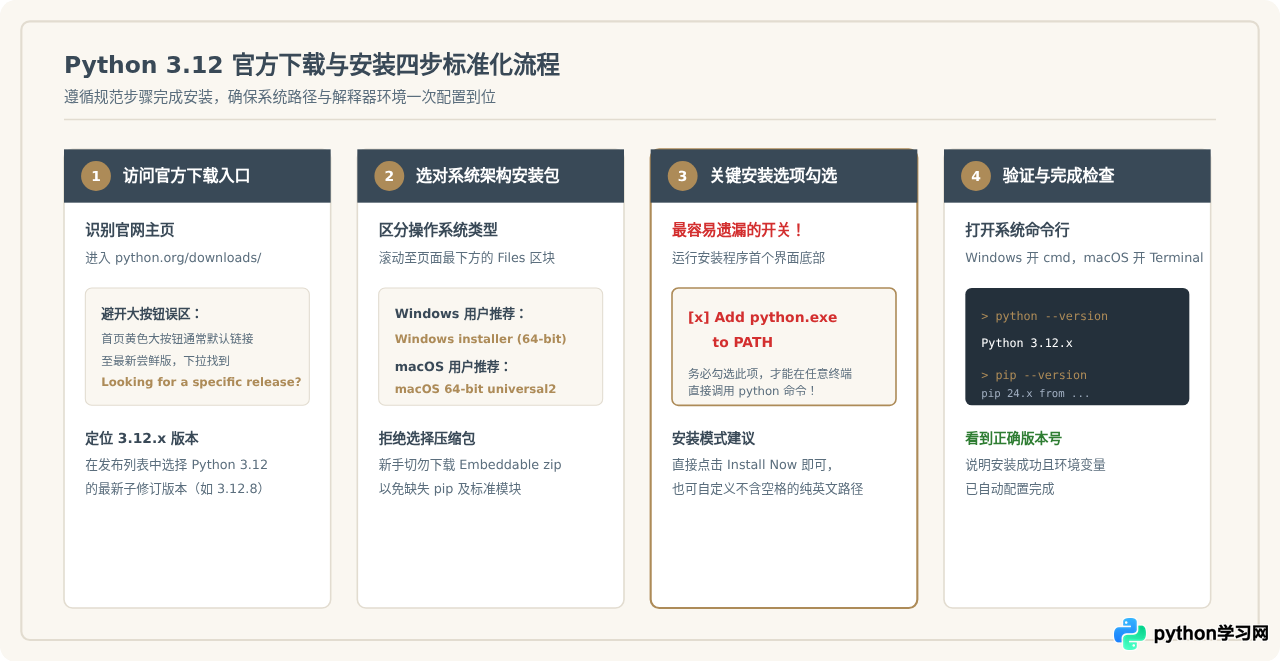Screen dimensions: 1280x662
Task: Click the header '访问官方下载入口'
Action: [186, 176]
